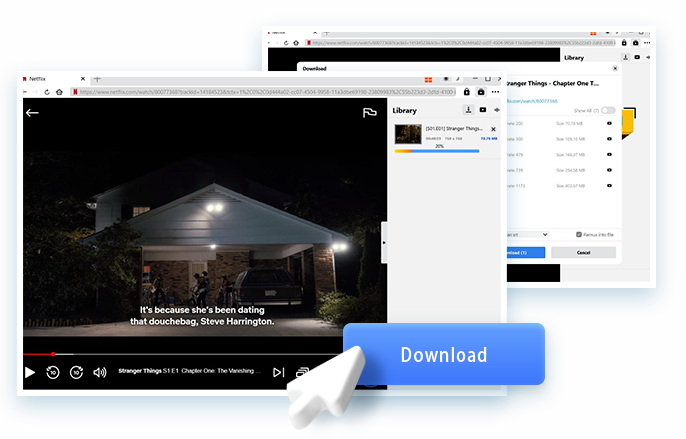
Task: Toggle eye icon for Size 70.78 MB row
Action: (x=609, y=123)
